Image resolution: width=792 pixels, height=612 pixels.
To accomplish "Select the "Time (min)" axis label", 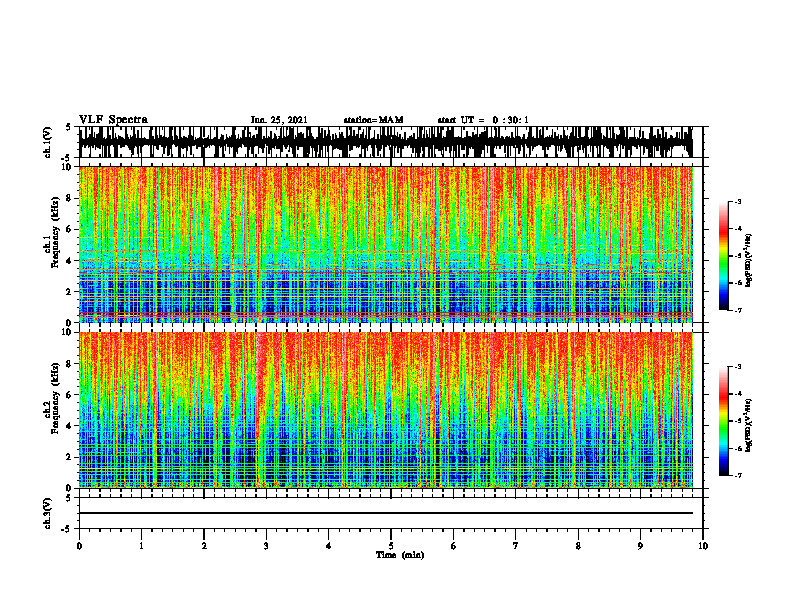I will click(x=400, y=555).
